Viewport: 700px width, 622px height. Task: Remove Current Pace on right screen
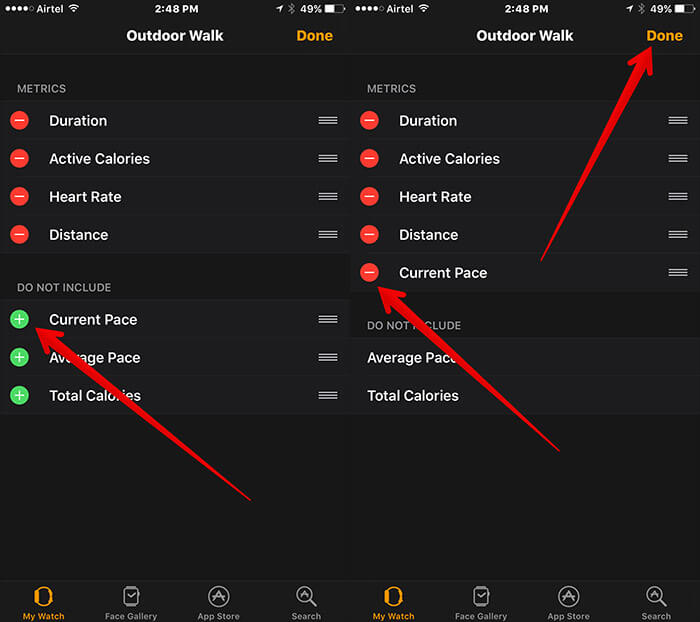tap(370, 272)
